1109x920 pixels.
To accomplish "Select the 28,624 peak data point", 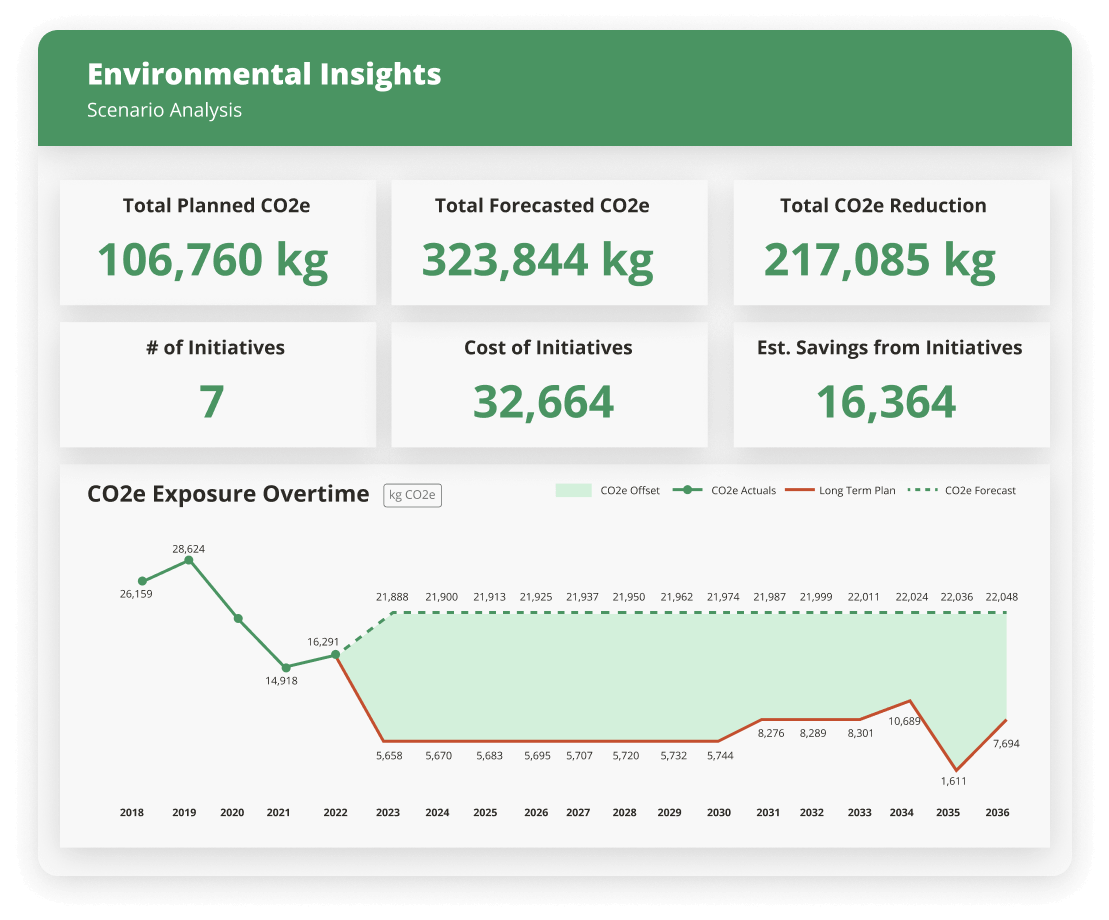I will (x=188, y=562).
